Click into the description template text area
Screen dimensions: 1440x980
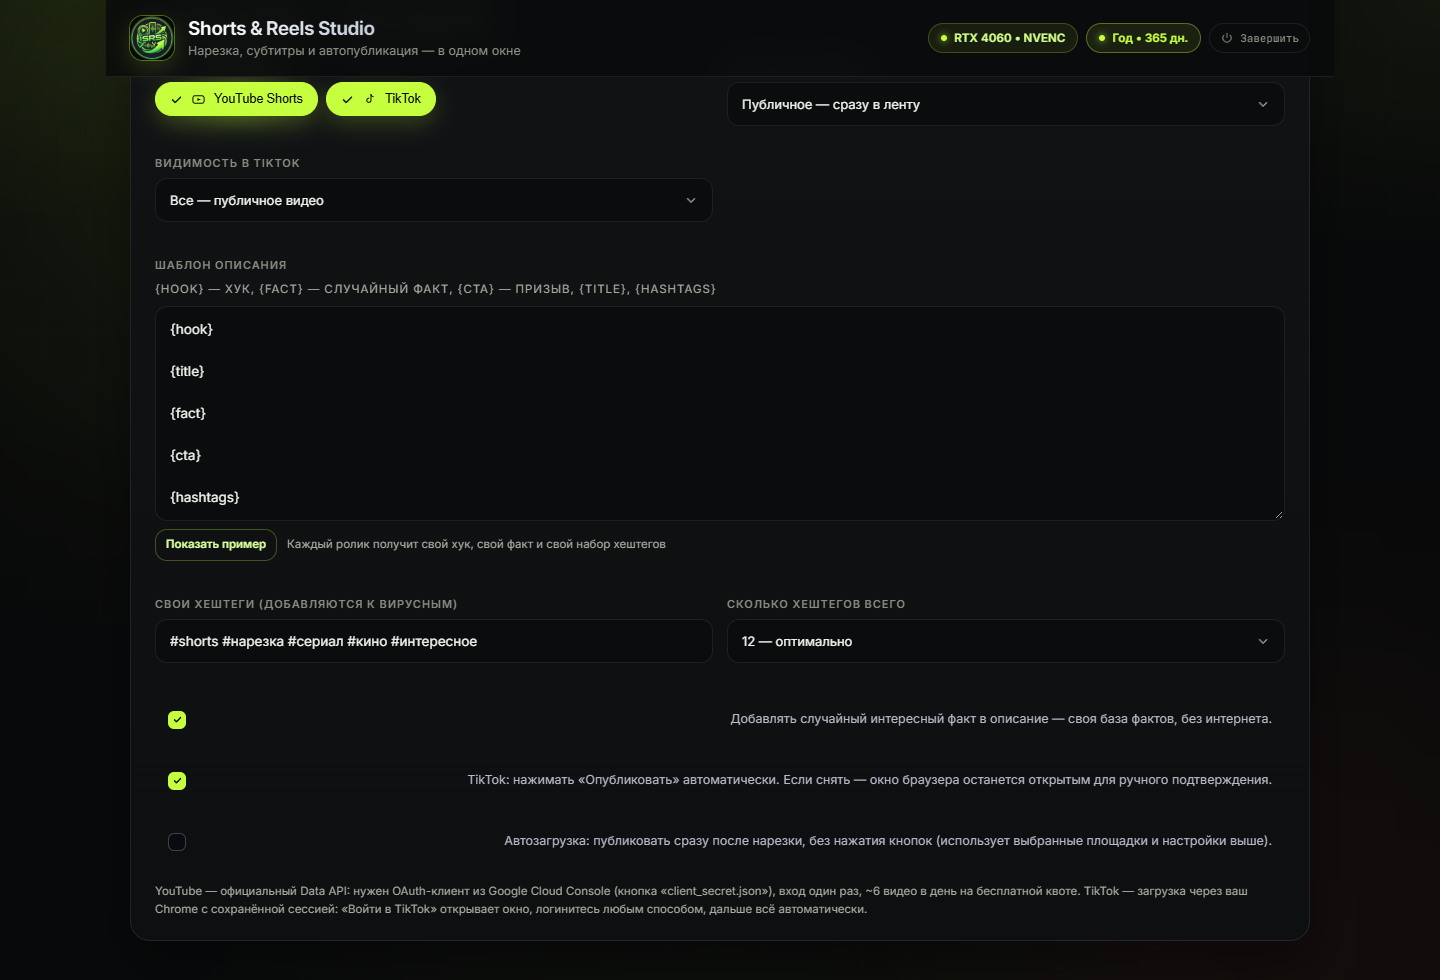click(720, 413)
